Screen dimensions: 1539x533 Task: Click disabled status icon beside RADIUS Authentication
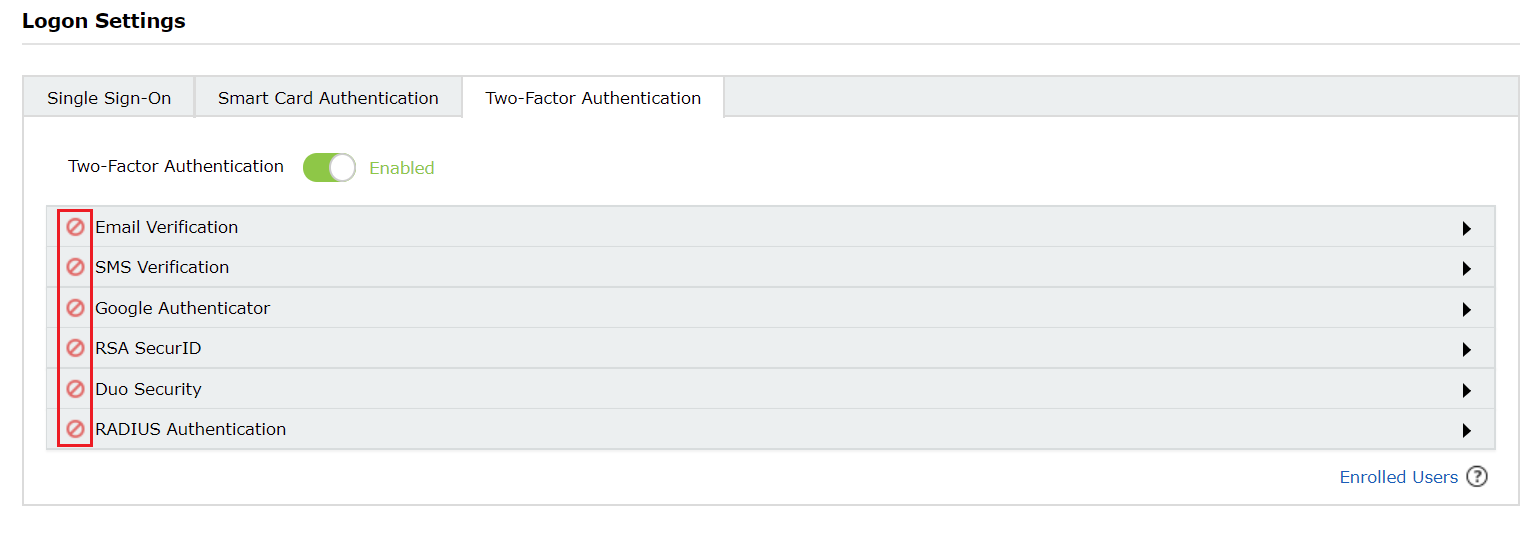(x=75, y=429)
